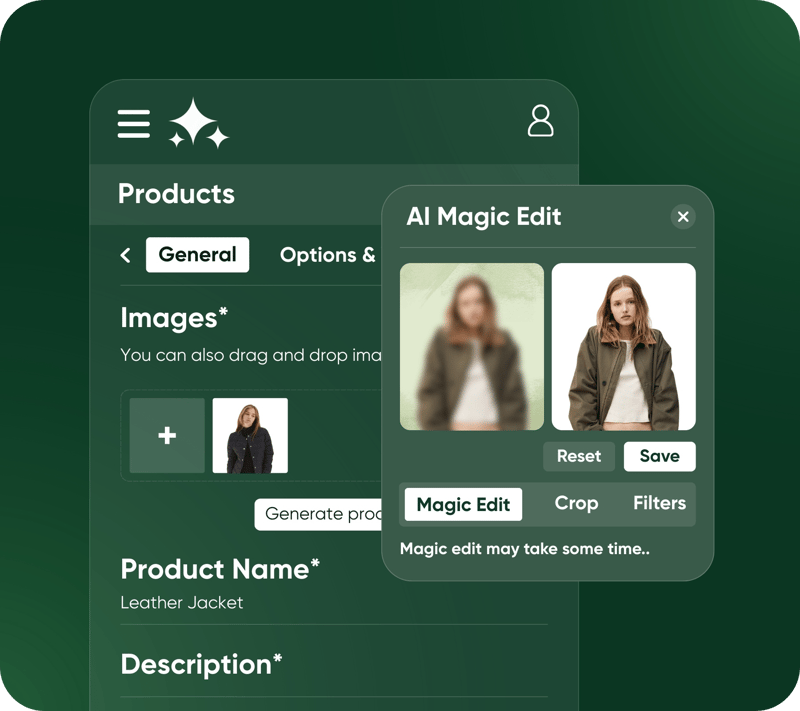The image size is (800, 711).
Task: Click the edited white-background image preview
Action: (623, 347)
